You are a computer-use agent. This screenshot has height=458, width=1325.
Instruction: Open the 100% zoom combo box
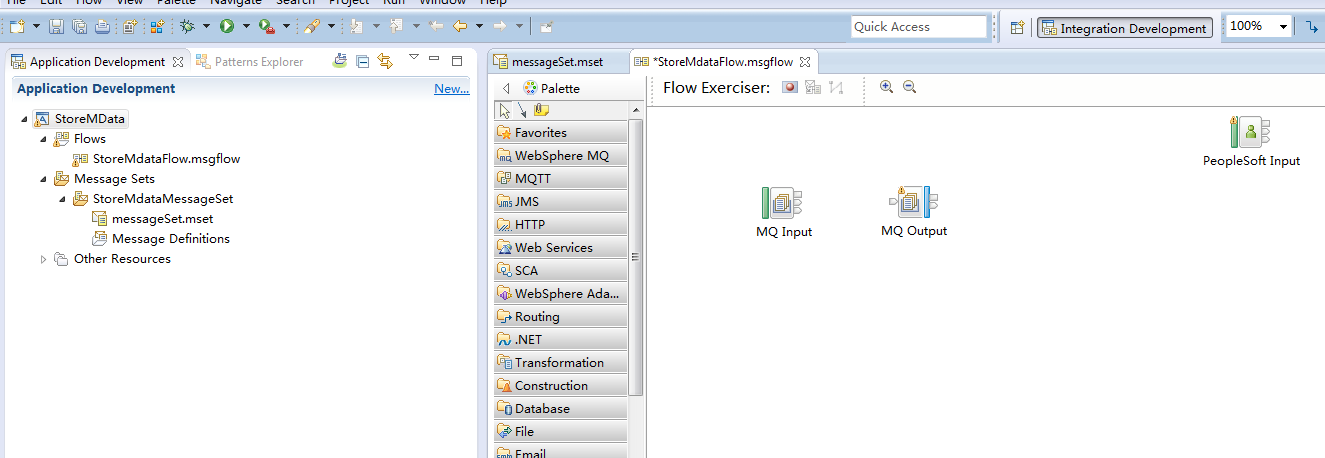pyautogui.click(x=1259, y=27)
